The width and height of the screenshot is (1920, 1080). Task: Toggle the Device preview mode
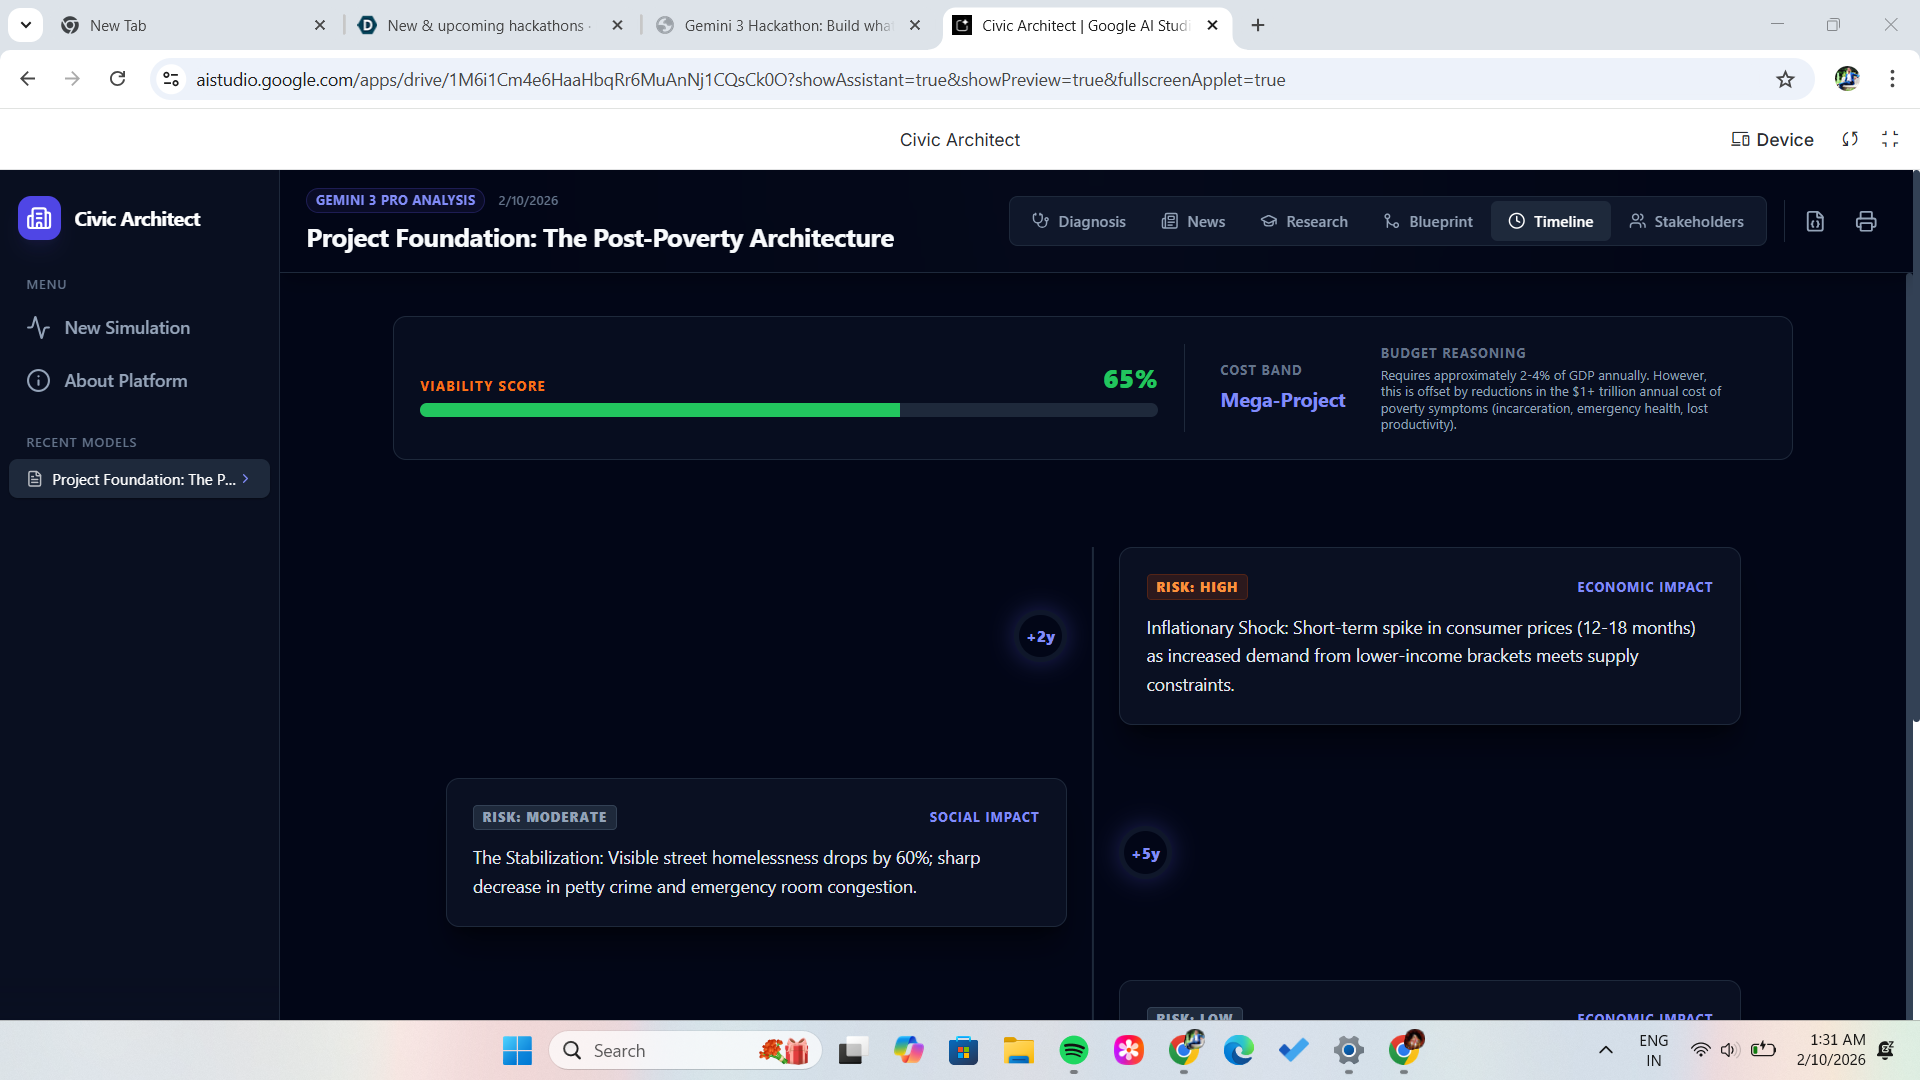pos(1772,139)
